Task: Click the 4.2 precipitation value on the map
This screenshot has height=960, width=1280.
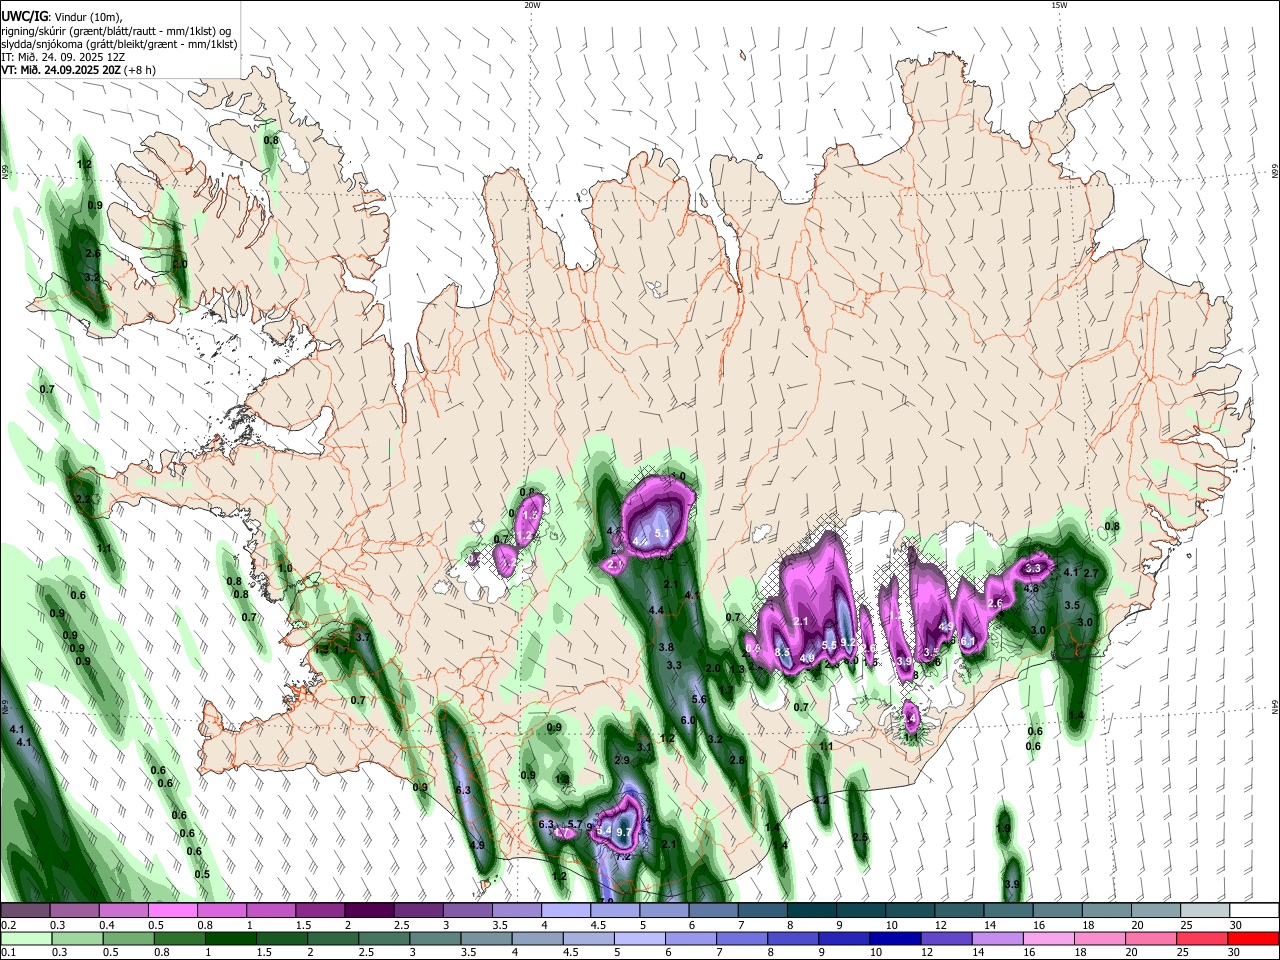Action: point(821,801)
